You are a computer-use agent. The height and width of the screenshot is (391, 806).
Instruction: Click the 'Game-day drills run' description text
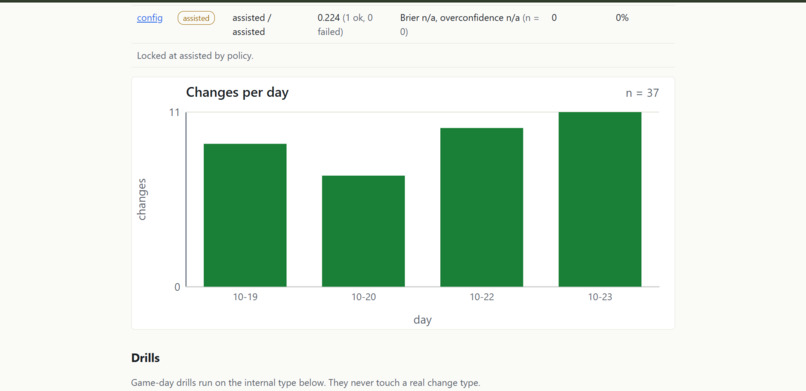[305, 383]
